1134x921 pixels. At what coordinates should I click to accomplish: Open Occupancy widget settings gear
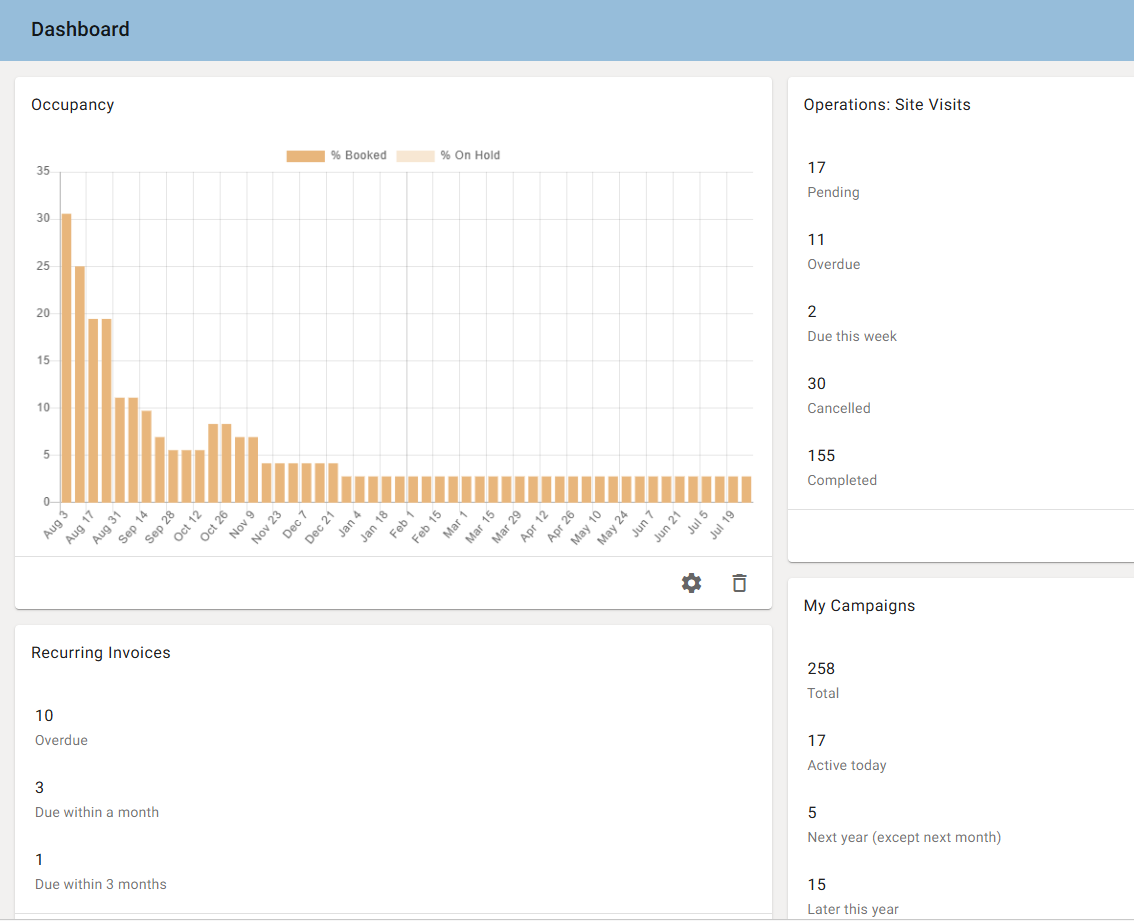691,583
